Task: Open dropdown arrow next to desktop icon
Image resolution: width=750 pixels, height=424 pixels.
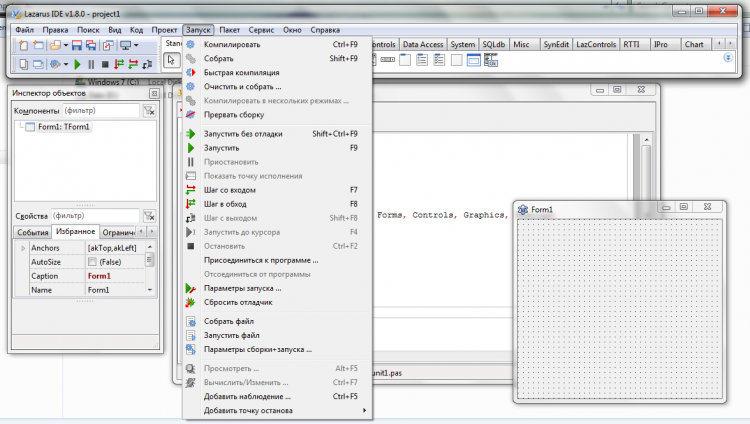Action: click(x=136, y=45)
